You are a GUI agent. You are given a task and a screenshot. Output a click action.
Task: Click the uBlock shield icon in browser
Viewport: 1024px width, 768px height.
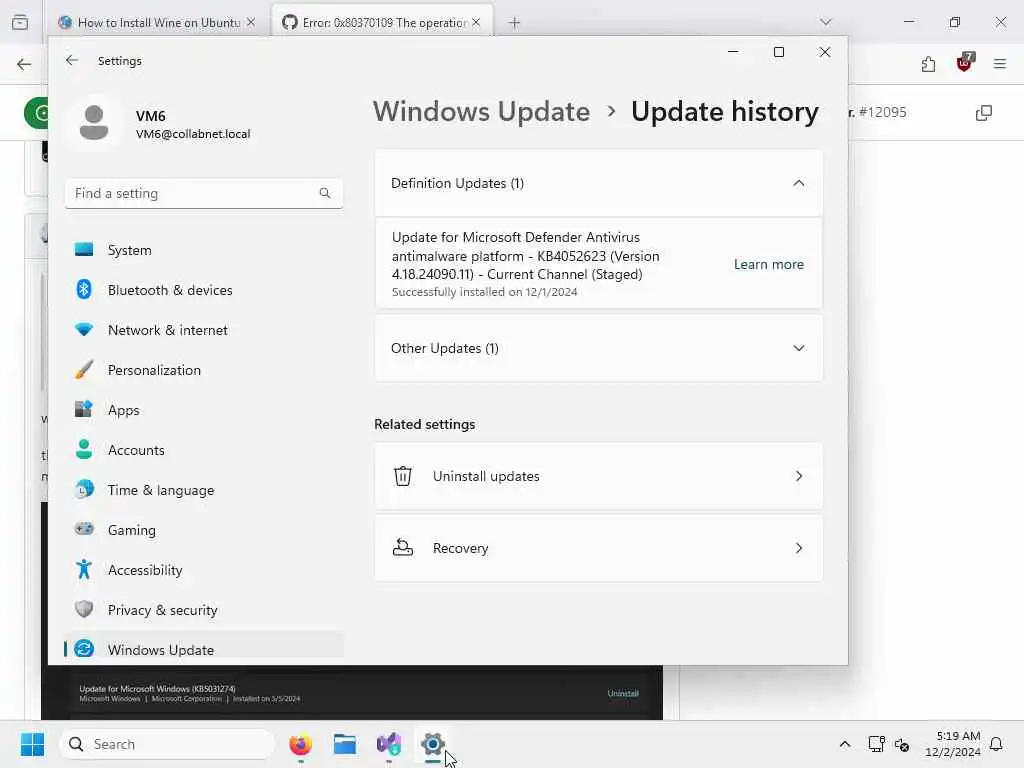[x=965, y=63]
